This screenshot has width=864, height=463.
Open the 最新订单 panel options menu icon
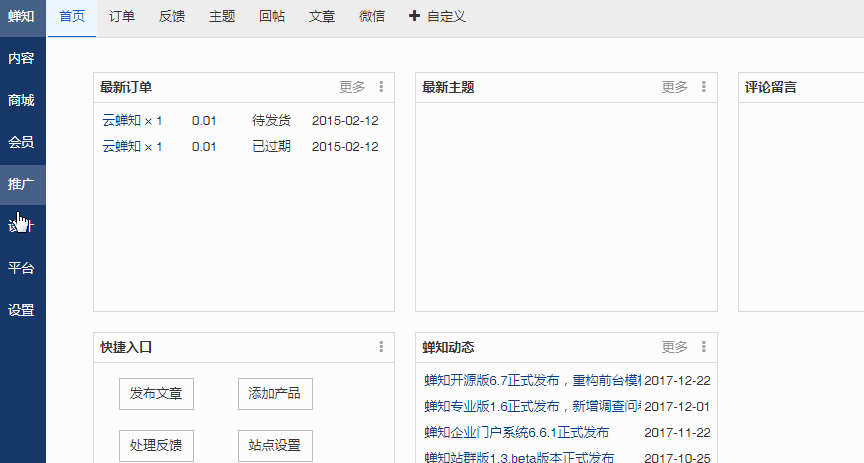coord(381,87)
